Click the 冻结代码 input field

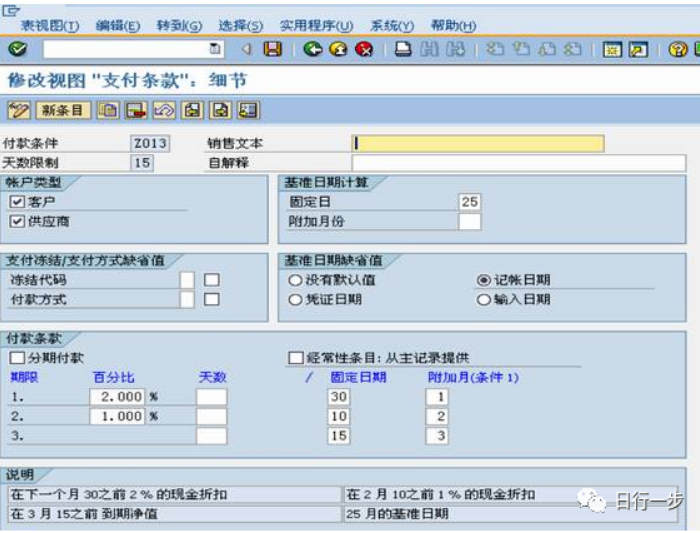(x=187, y=280)
